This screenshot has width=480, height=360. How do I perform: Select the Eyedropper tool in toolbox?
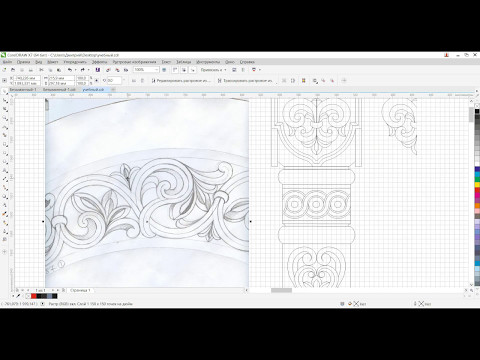[5, 214]
